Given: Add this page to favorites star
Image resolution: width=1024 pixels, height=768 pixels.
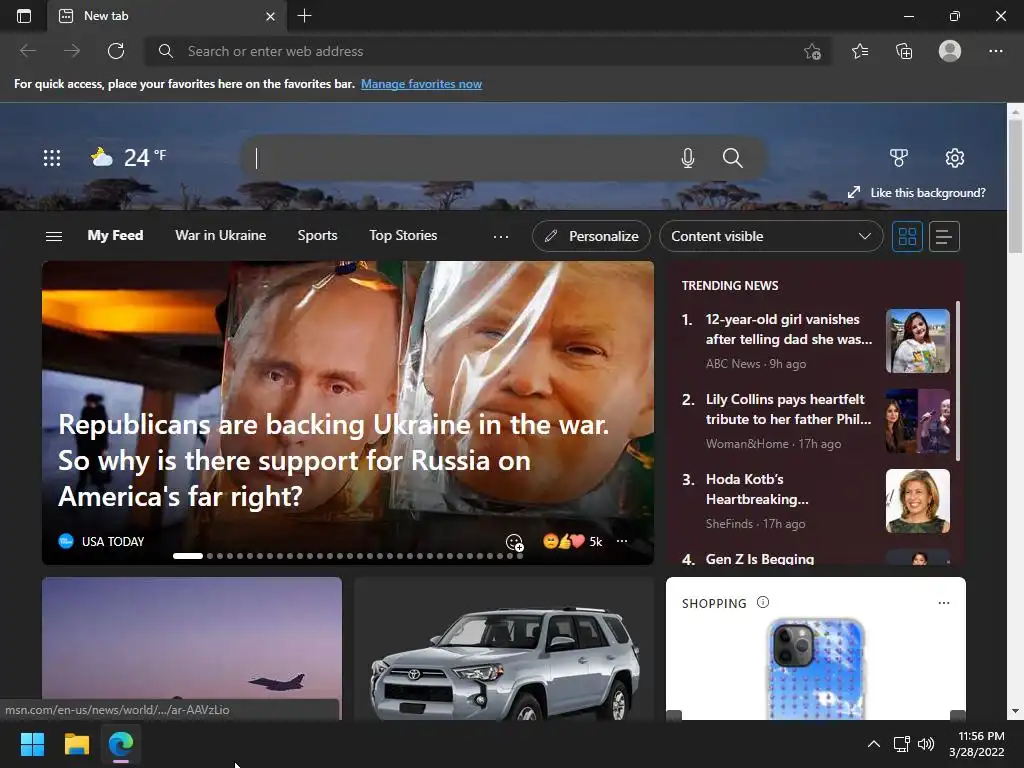Looking at the screenshot, I should pyautogui.click(x=812, y=51).
